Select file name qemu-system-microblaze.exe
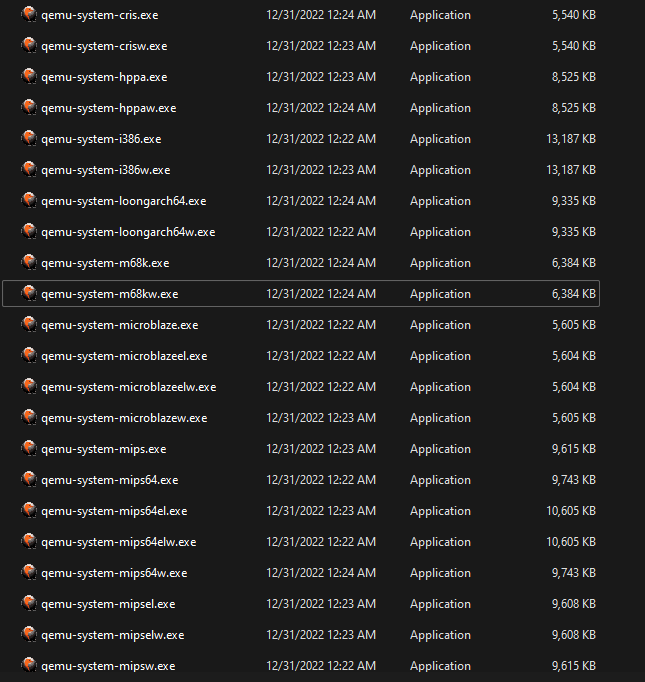 point(120,325)
